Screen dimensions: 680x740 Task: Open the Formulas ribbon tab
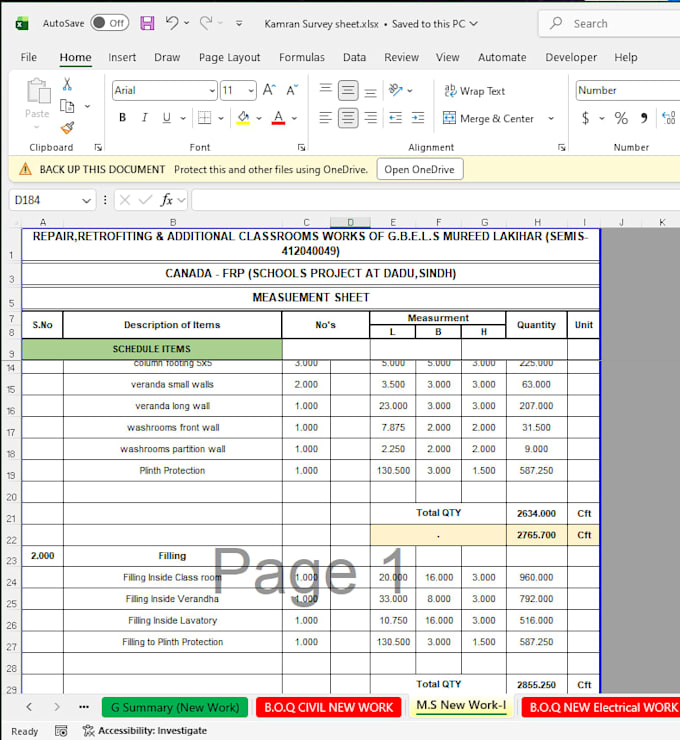(302, 57)
